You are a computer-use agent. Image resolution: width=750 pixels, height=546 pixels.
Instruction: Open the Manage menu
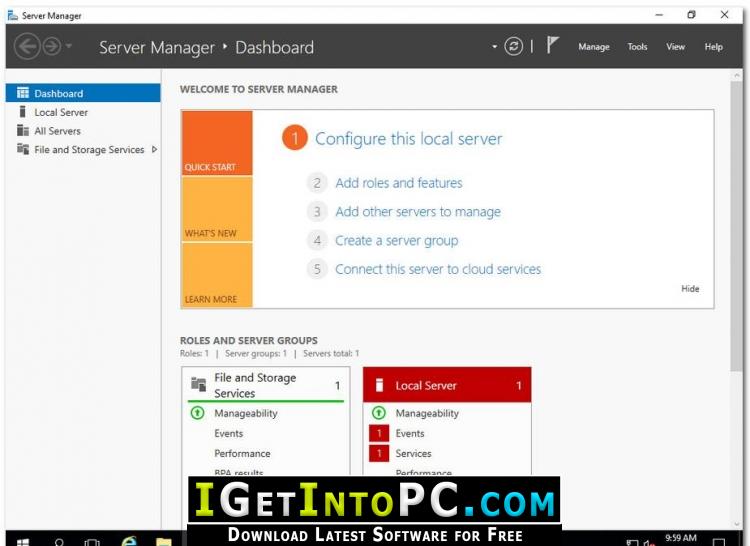[594, 47]
